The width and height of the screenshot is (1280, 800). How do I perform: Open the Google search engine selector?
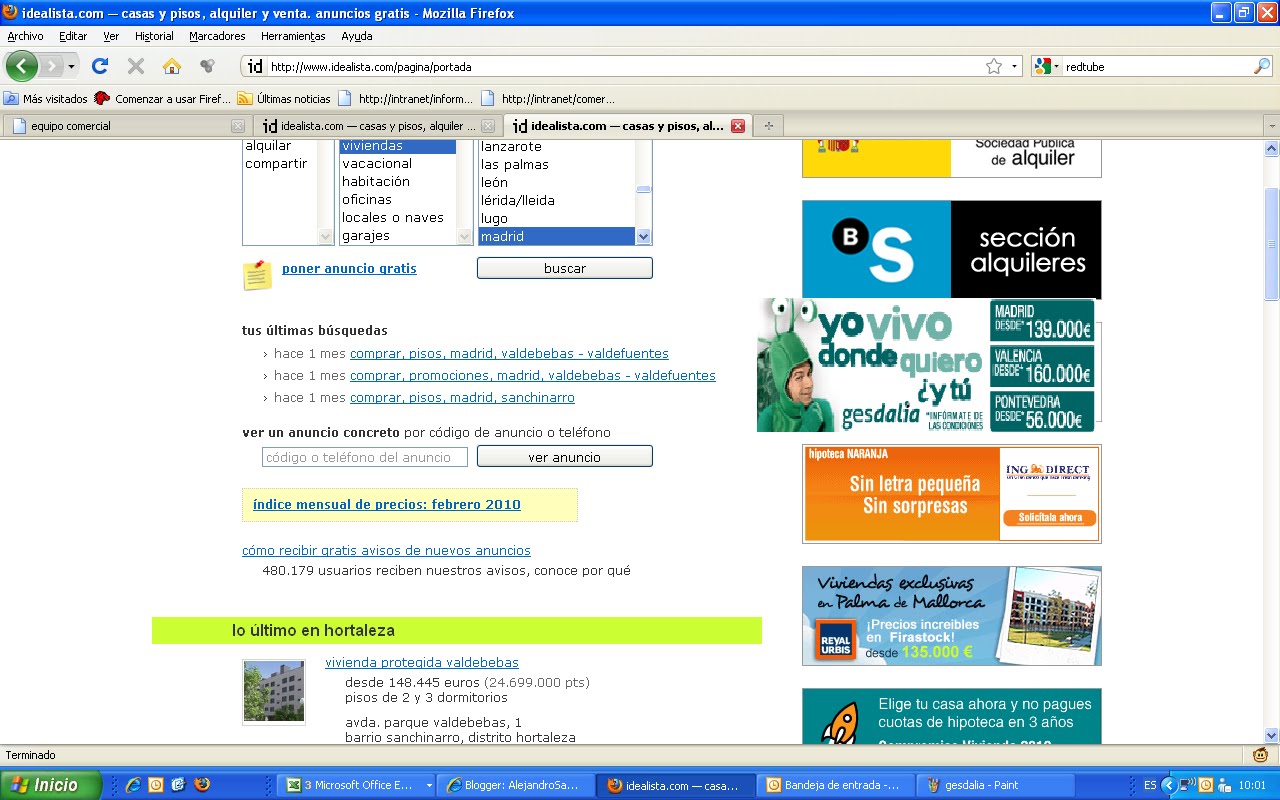[1047, 67]
